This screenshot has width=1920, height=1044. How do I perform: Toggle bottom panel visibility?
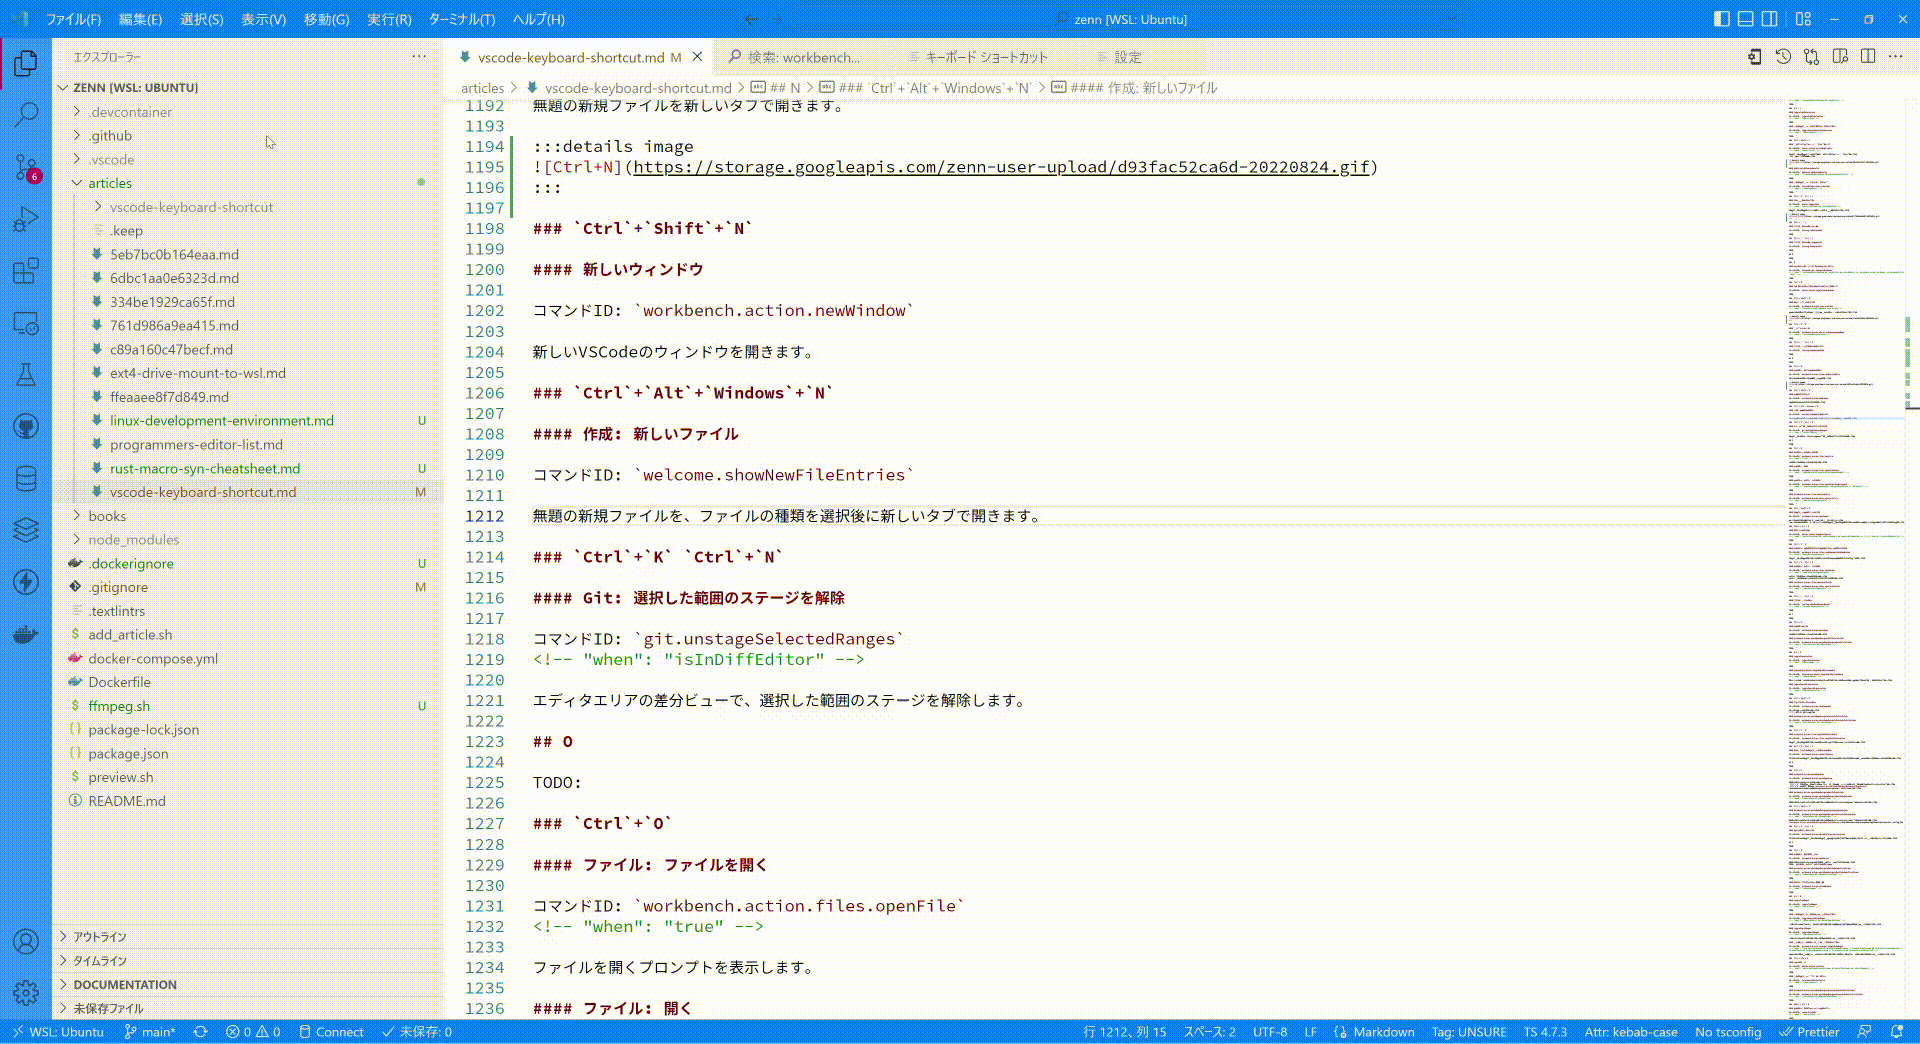[x=1745, y=19]
